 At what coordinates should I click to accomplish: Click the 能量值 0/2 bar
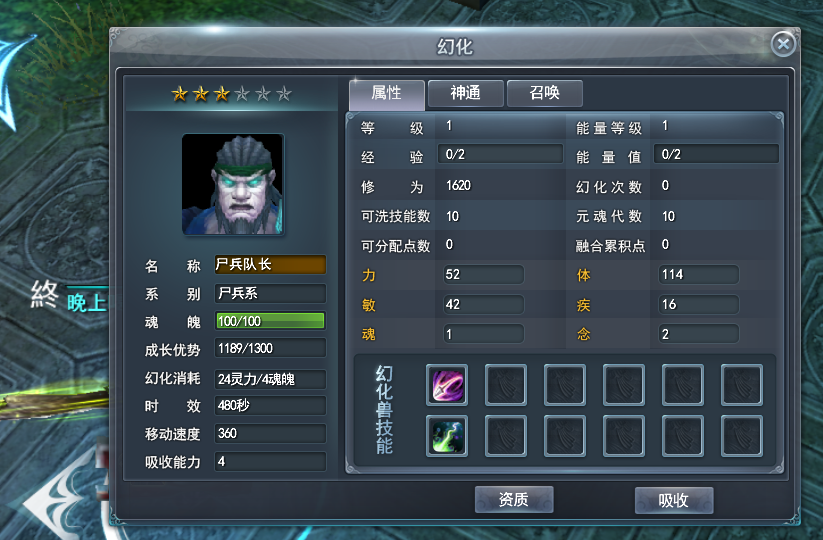coord(716,154)
